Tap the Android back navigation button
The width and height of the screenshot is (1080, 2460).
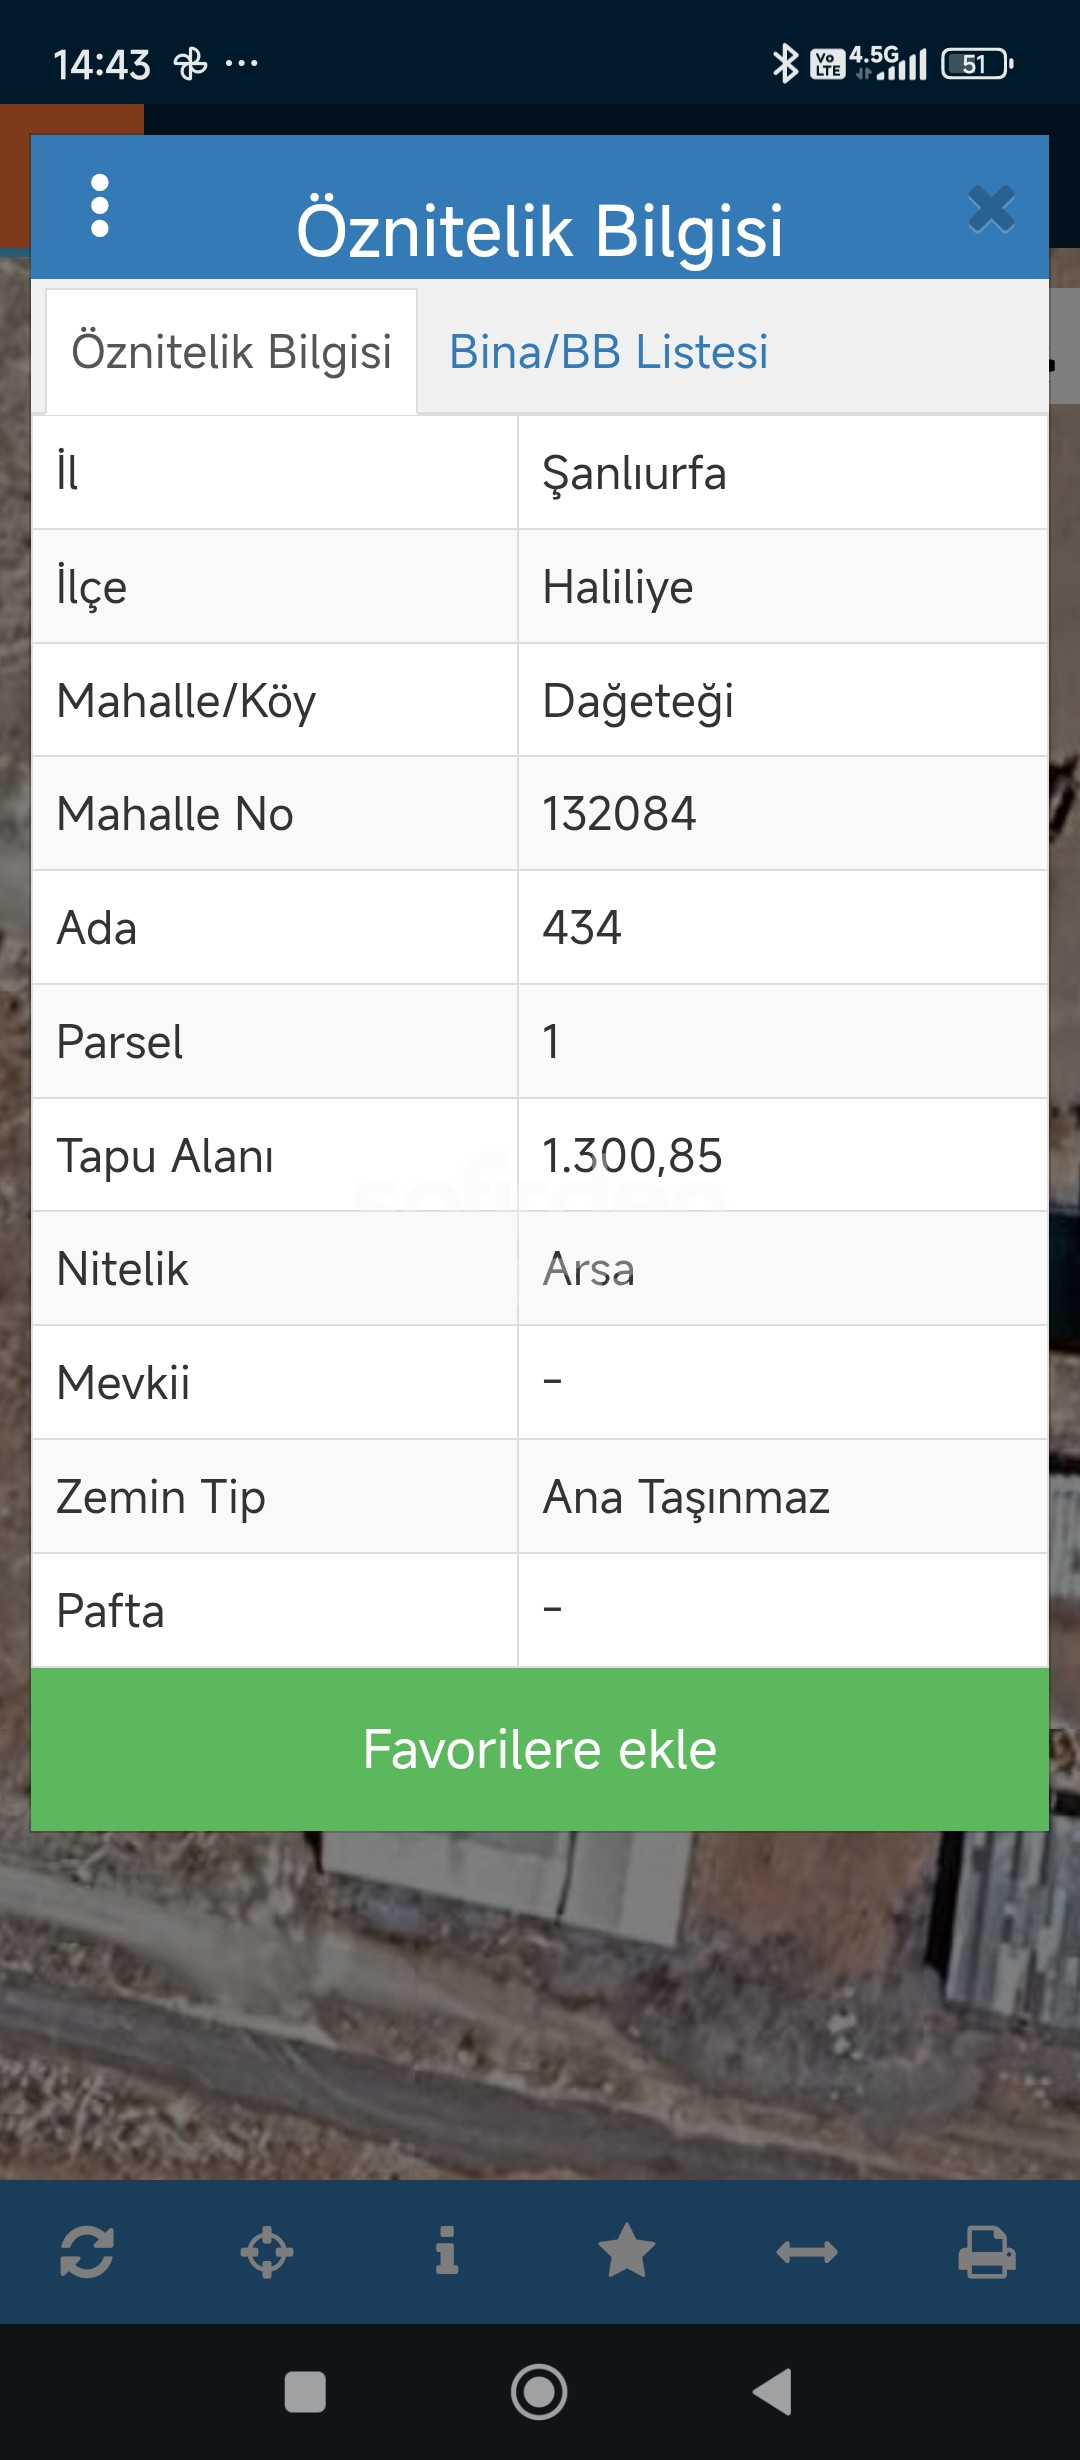click(773, 2392)
